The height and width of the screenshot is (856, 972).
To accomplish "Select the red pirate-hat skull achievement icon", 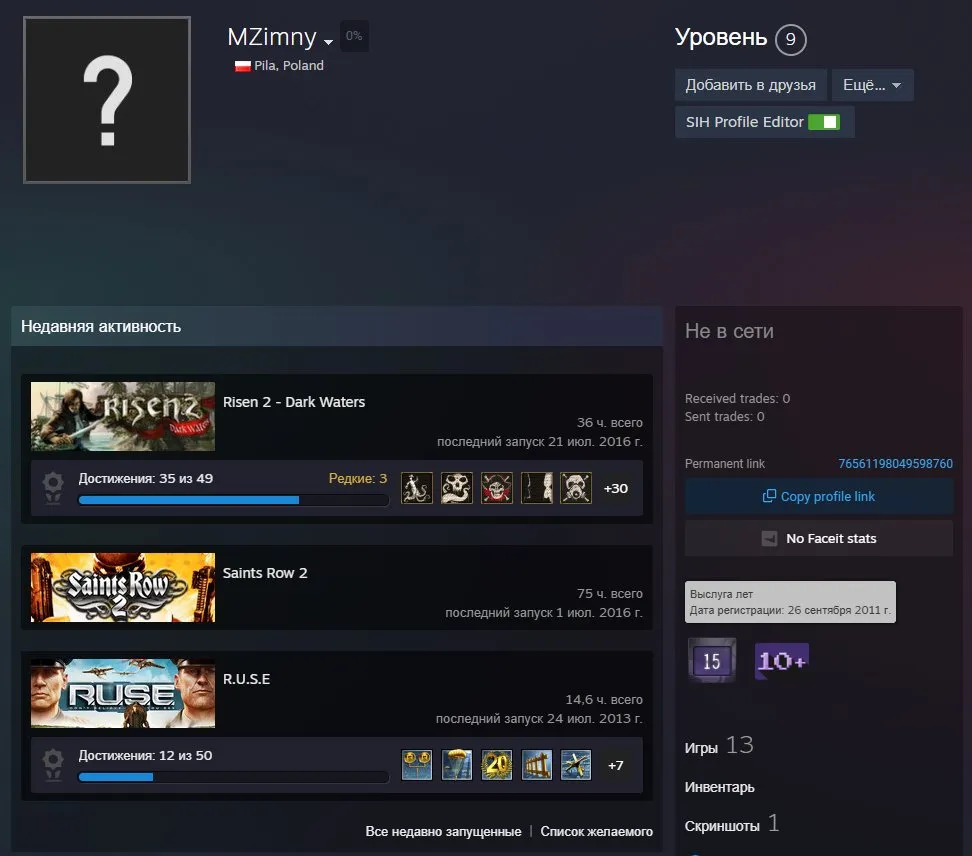I will coord(497,488).
